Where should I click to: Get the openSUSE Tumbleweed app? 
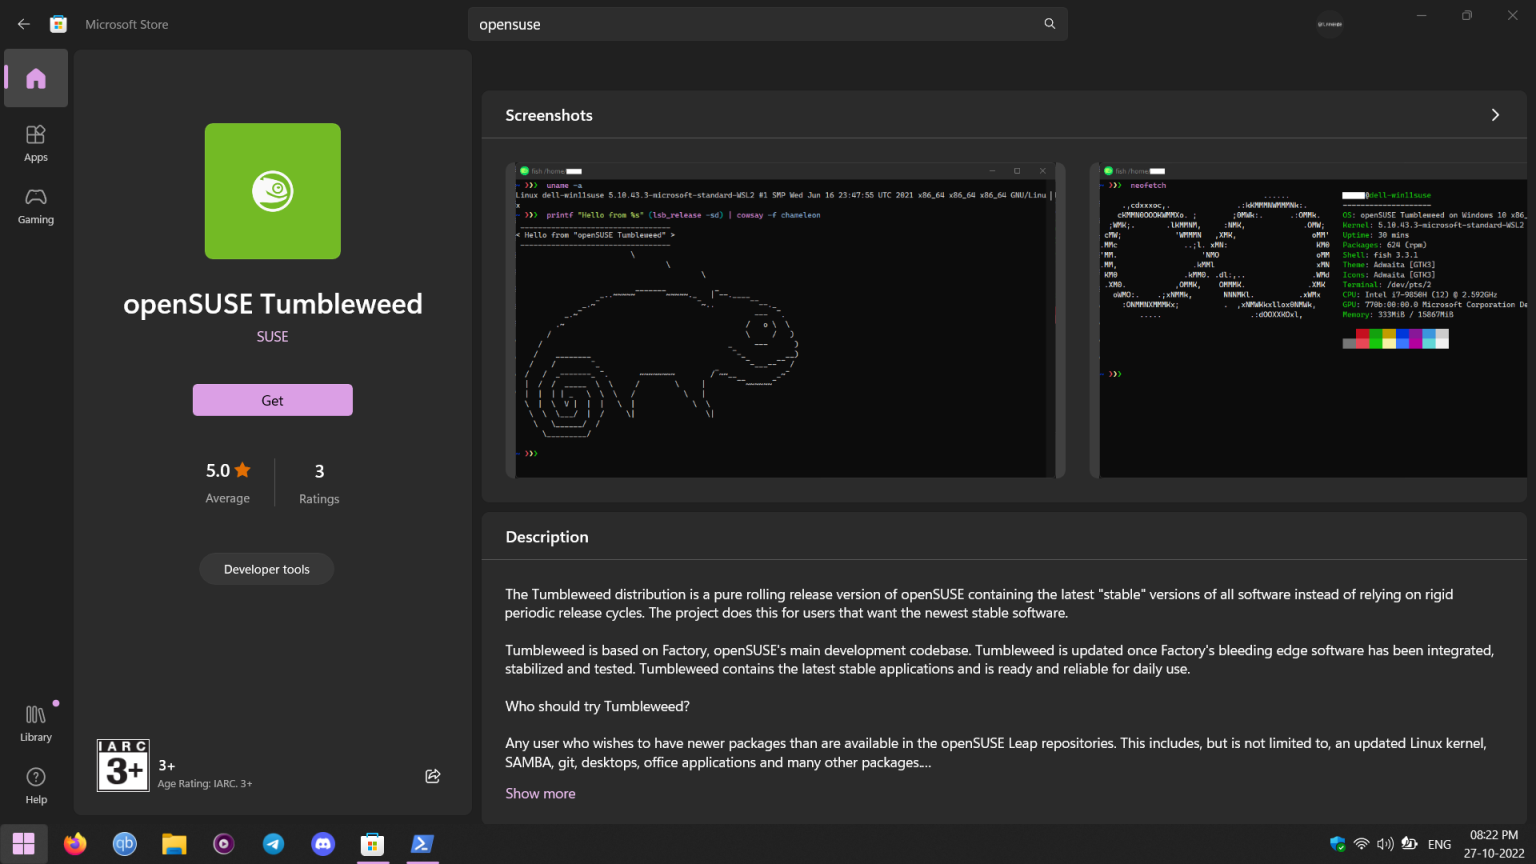tap(272, 399)
